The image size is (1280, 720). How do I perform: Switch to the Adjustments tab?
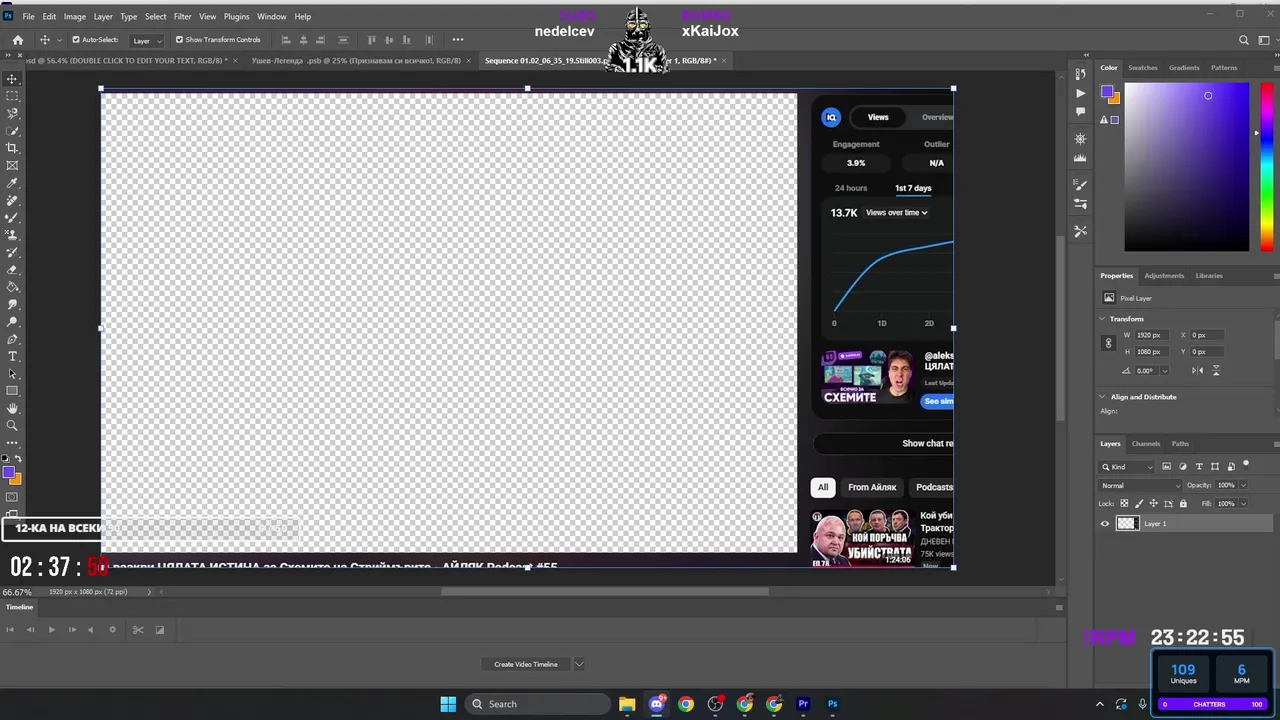pyautogui.click(x=1163, y=276)
